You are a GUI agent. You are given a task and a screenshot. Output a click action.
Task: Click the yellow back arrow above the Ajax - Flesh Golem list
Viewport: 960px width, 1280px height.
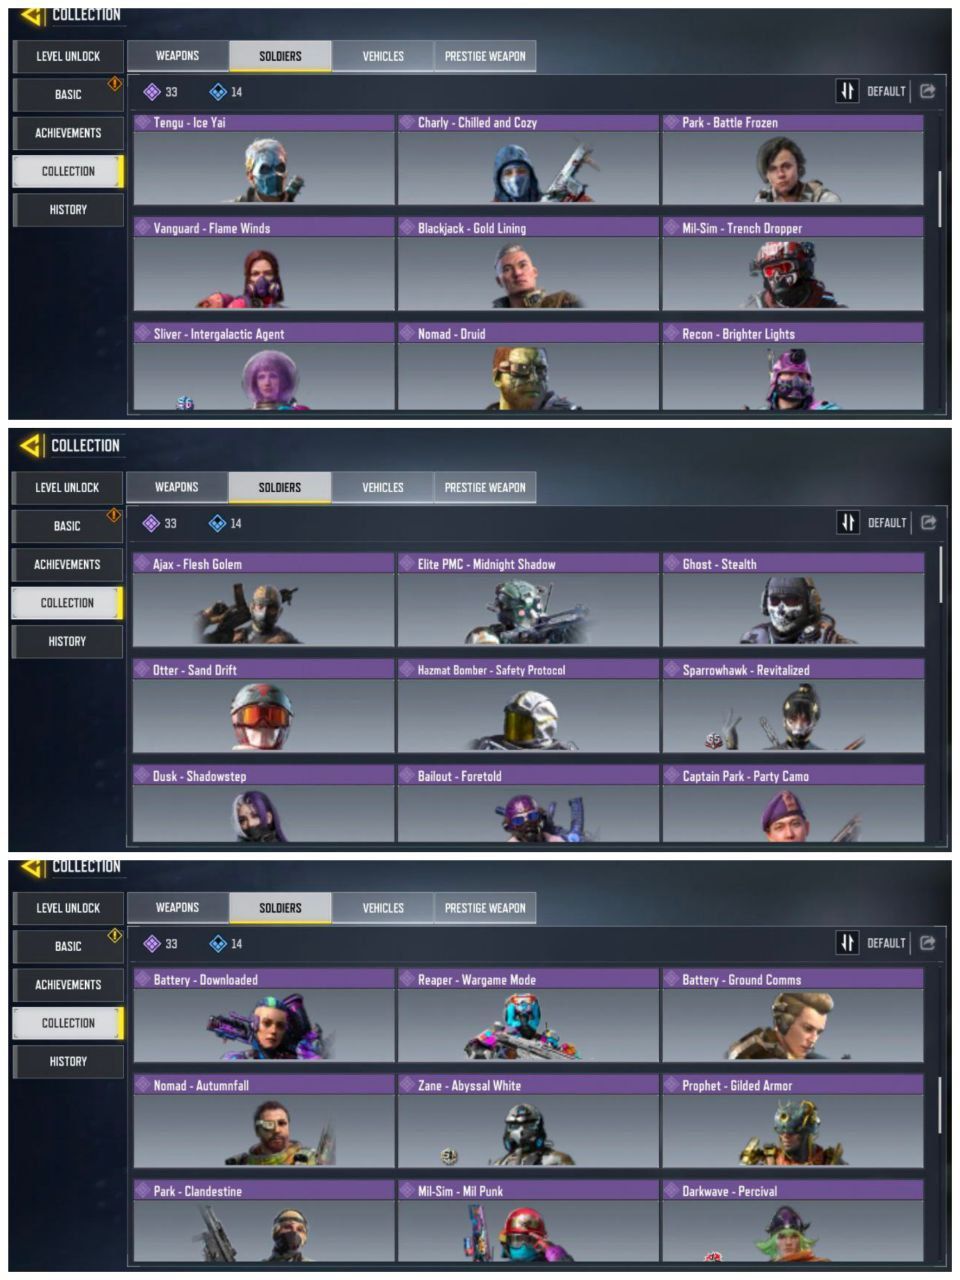click(x=32, y=445)
